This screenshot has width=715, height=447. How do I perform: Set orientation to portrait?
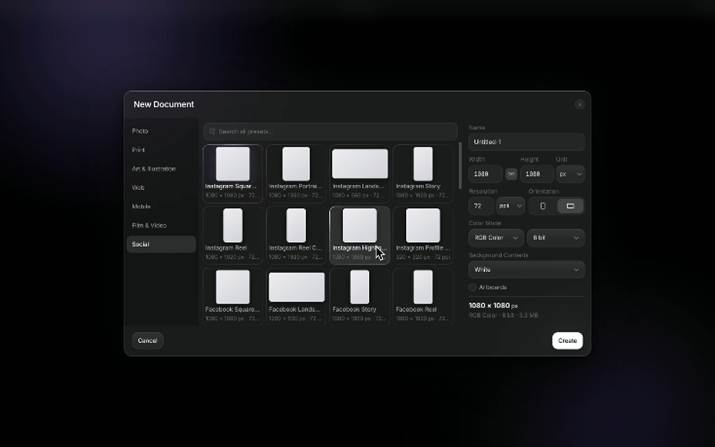(x=542, y=206)
